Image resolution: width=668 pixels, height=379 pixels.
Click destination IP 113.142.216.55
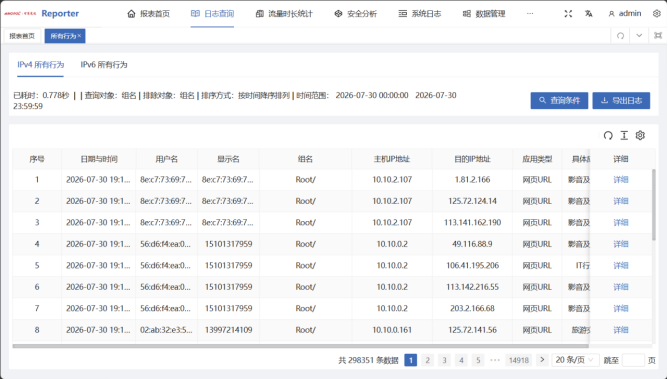pos(472,287)
